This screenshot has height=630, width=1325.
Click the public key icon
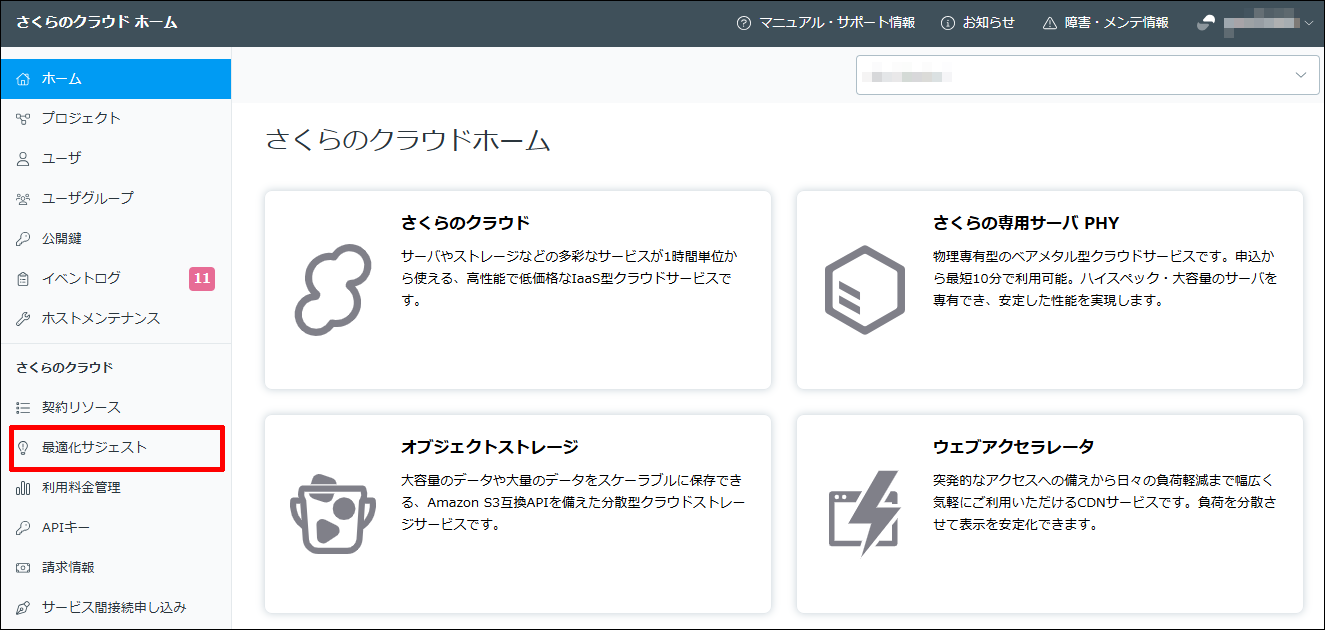click(x=24, y=238)
